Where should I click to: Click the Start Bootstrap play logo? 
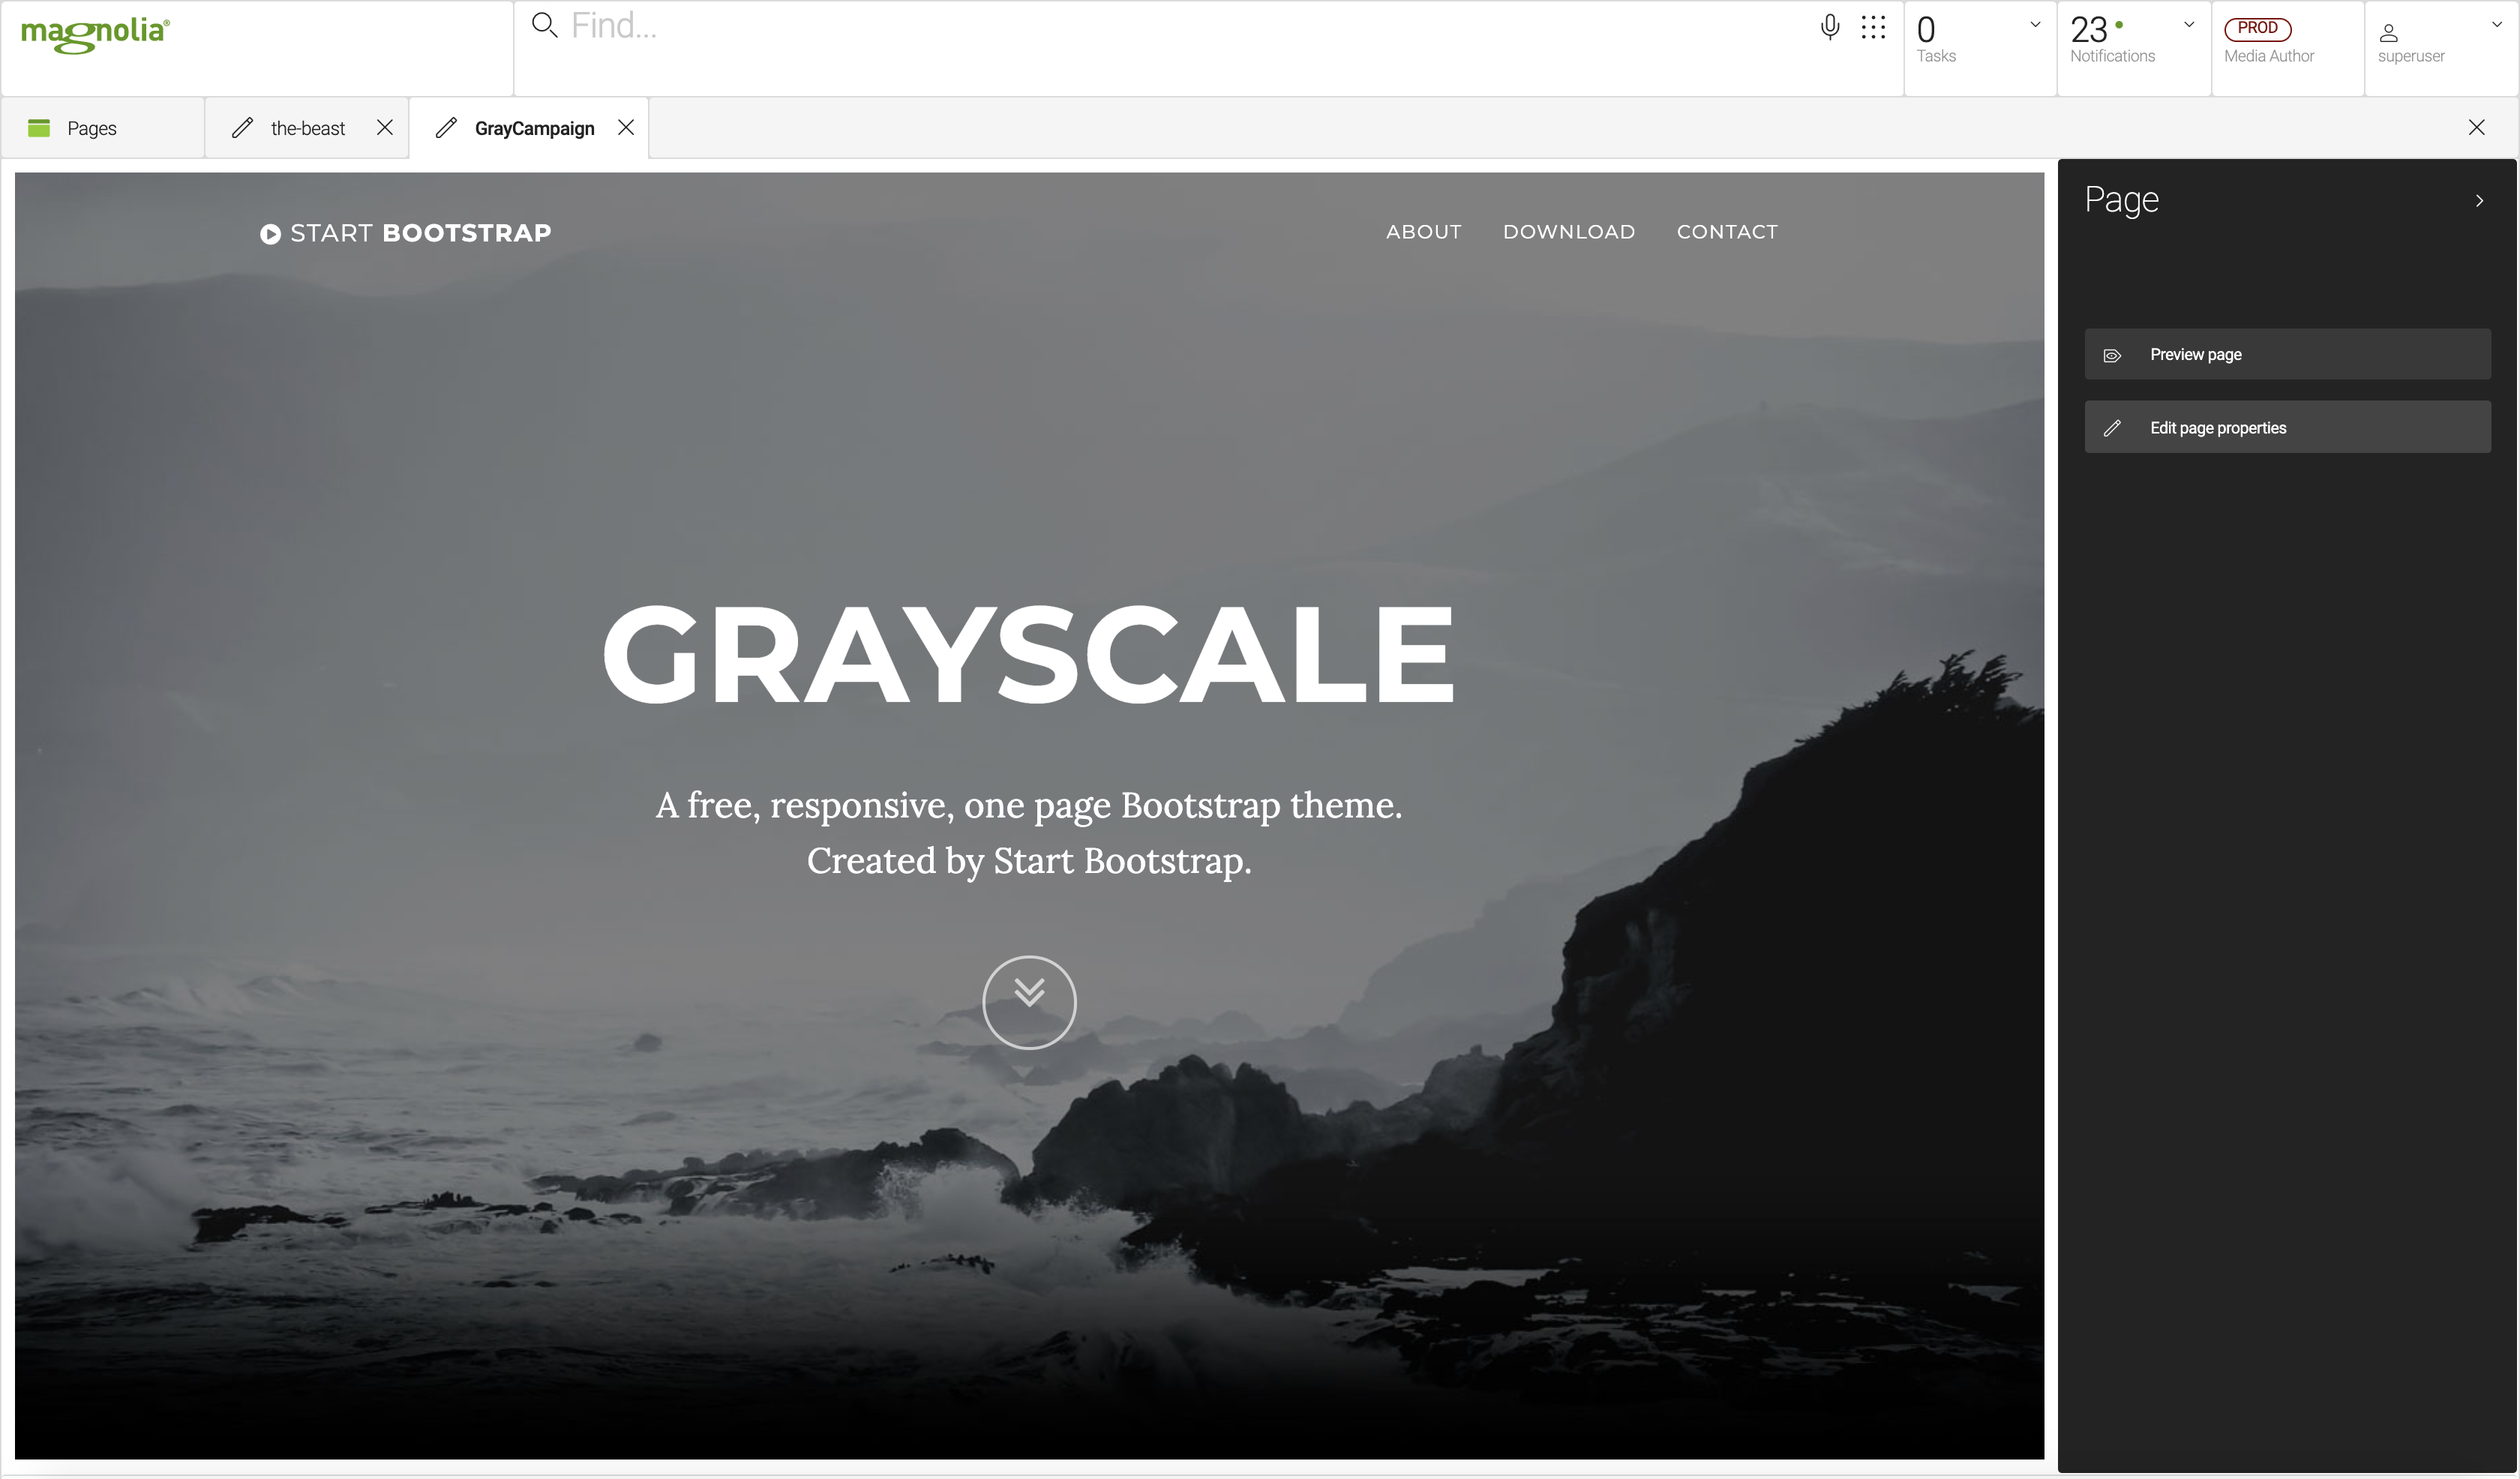click(270, 234)
